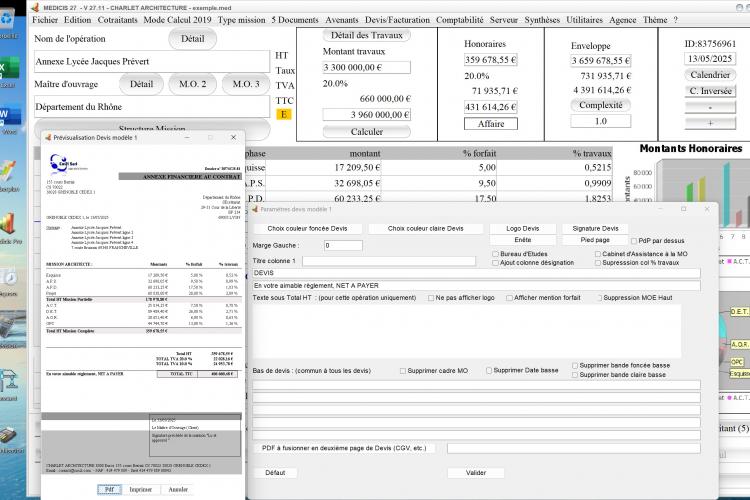Open the Edition menu
750x500 pixels.
point(77,20)
